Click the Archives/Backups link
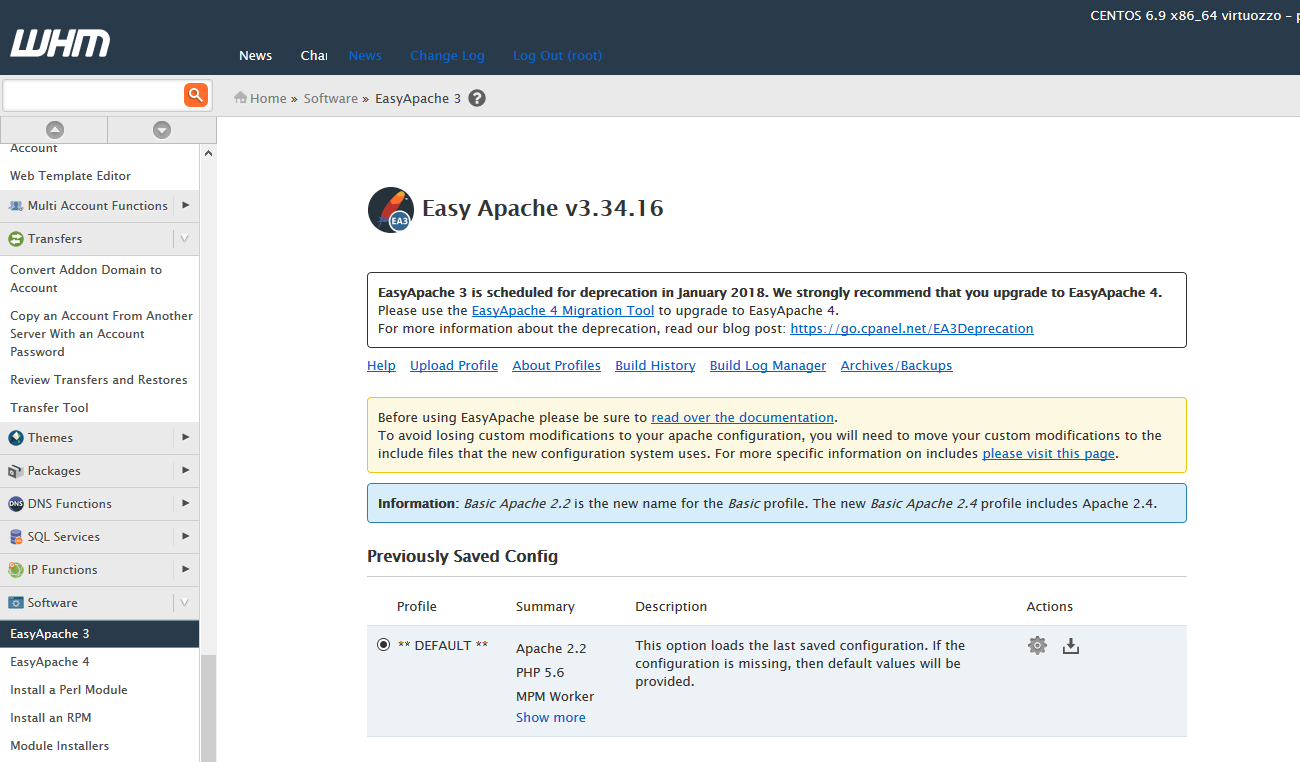The width and height of the screenshot is (1300, 762). (x=897, y=366)
